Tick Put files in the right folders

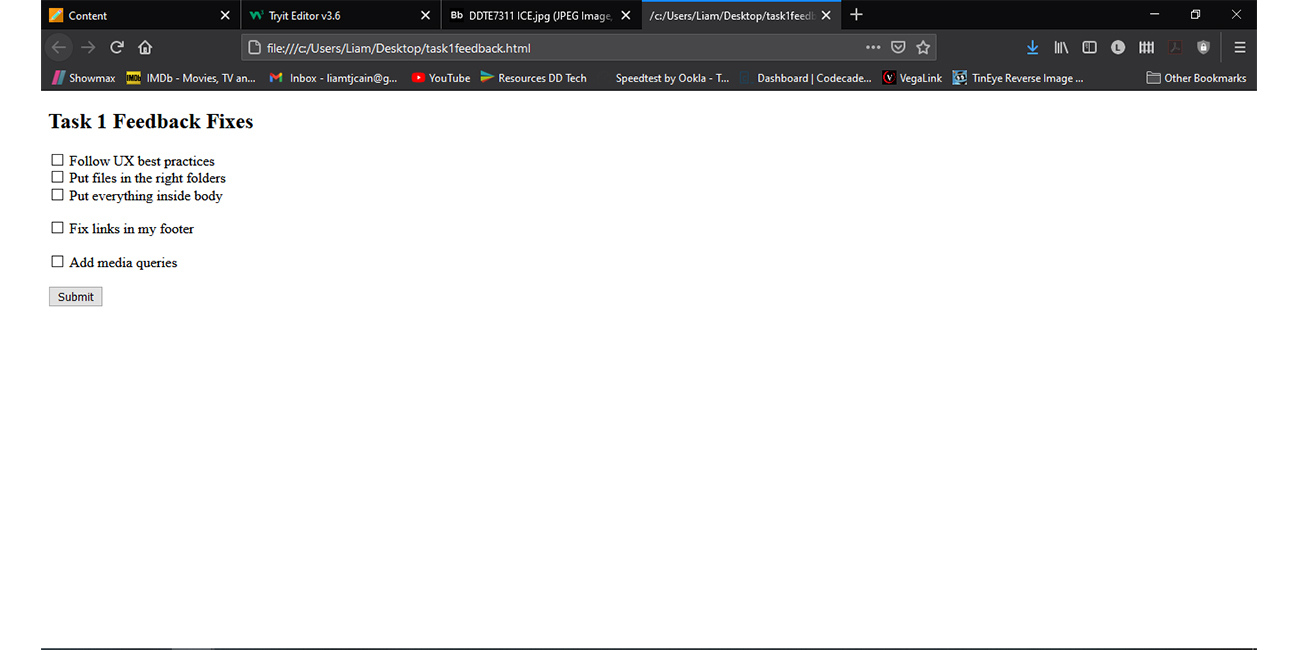coord(57,177)
